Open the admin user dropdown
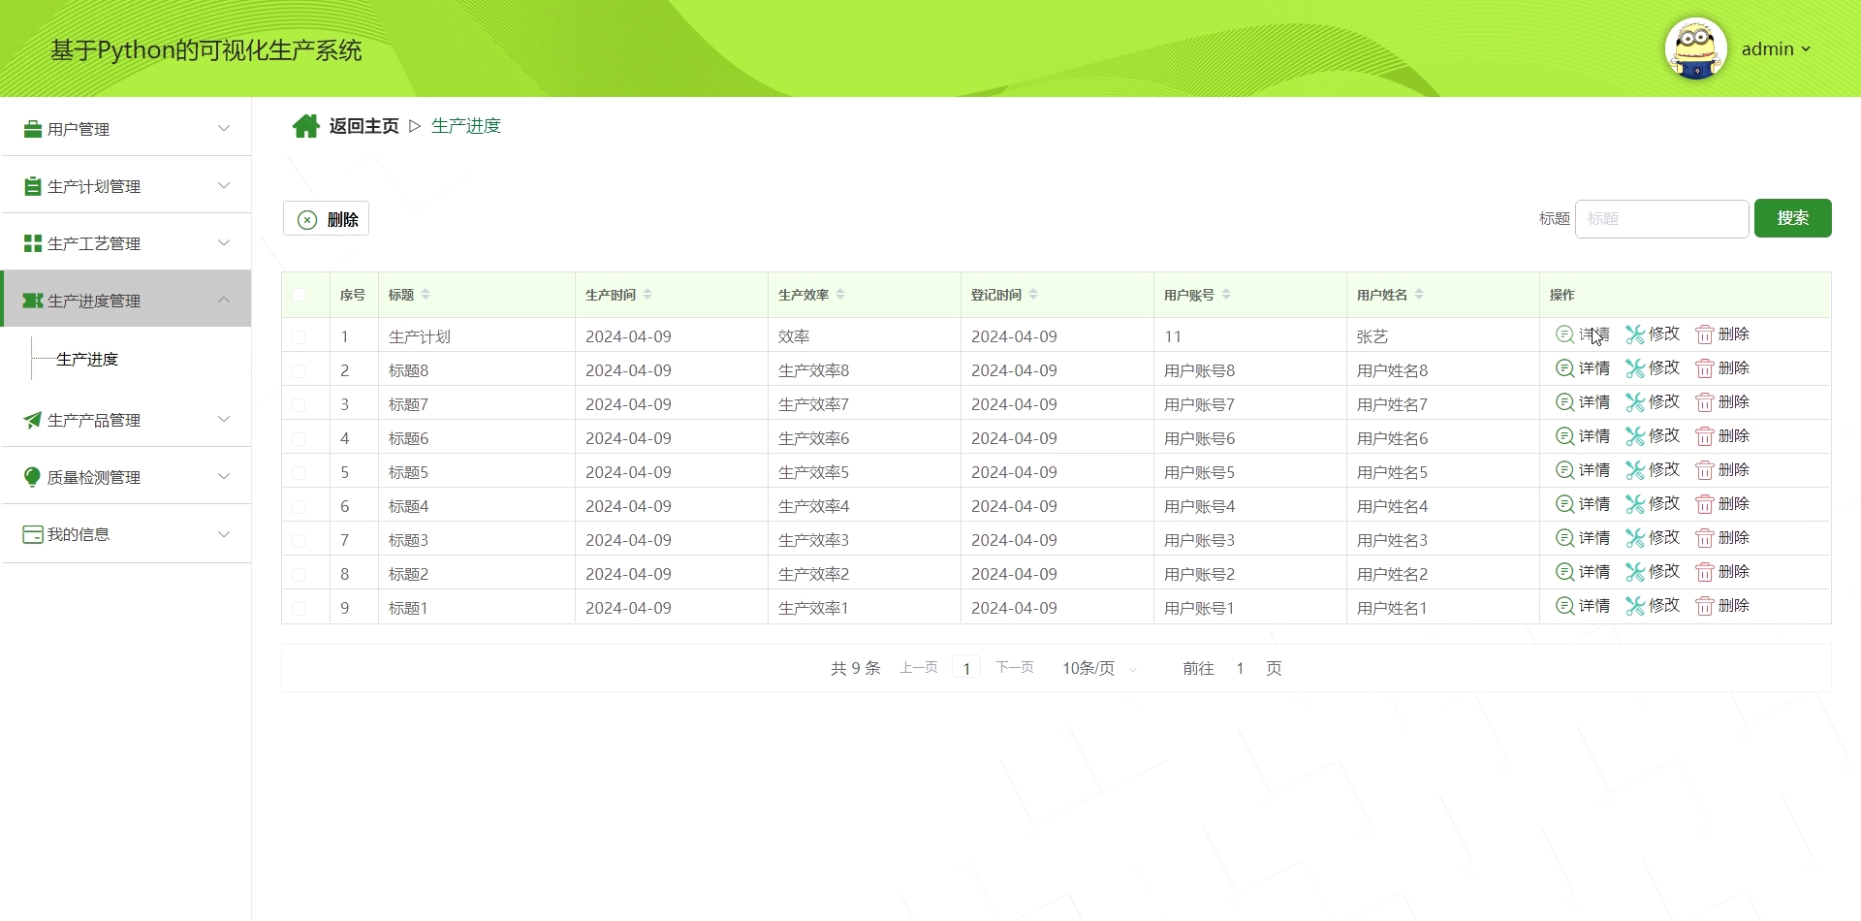Viewport: 1861px width, 921px height. coord(1776,49)
